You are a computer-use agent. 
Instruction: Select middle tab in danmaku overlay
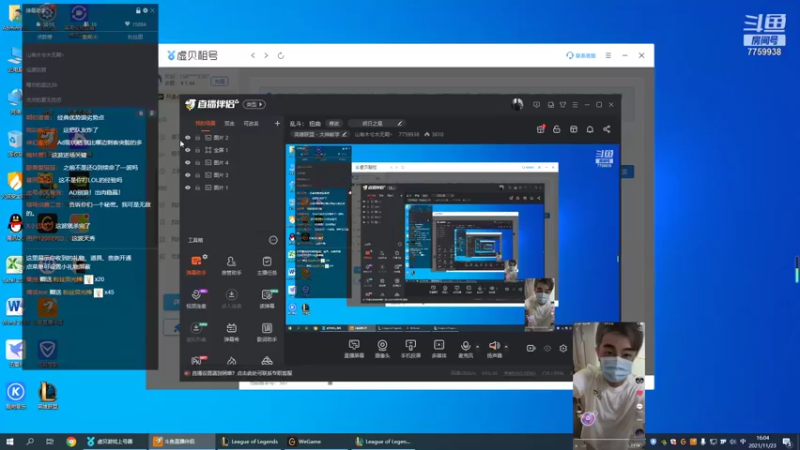(x=90, y=37)
